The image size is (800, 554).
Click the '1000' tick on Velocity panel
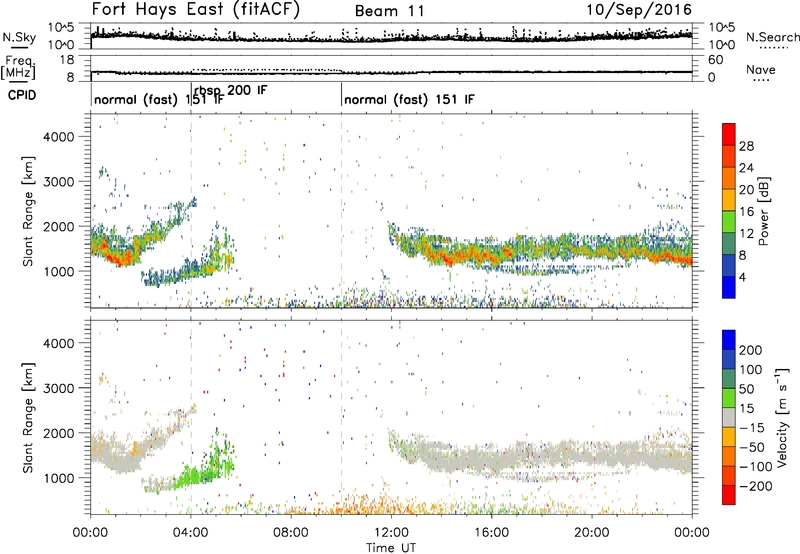pyautogui.click(x=59, y=478)
